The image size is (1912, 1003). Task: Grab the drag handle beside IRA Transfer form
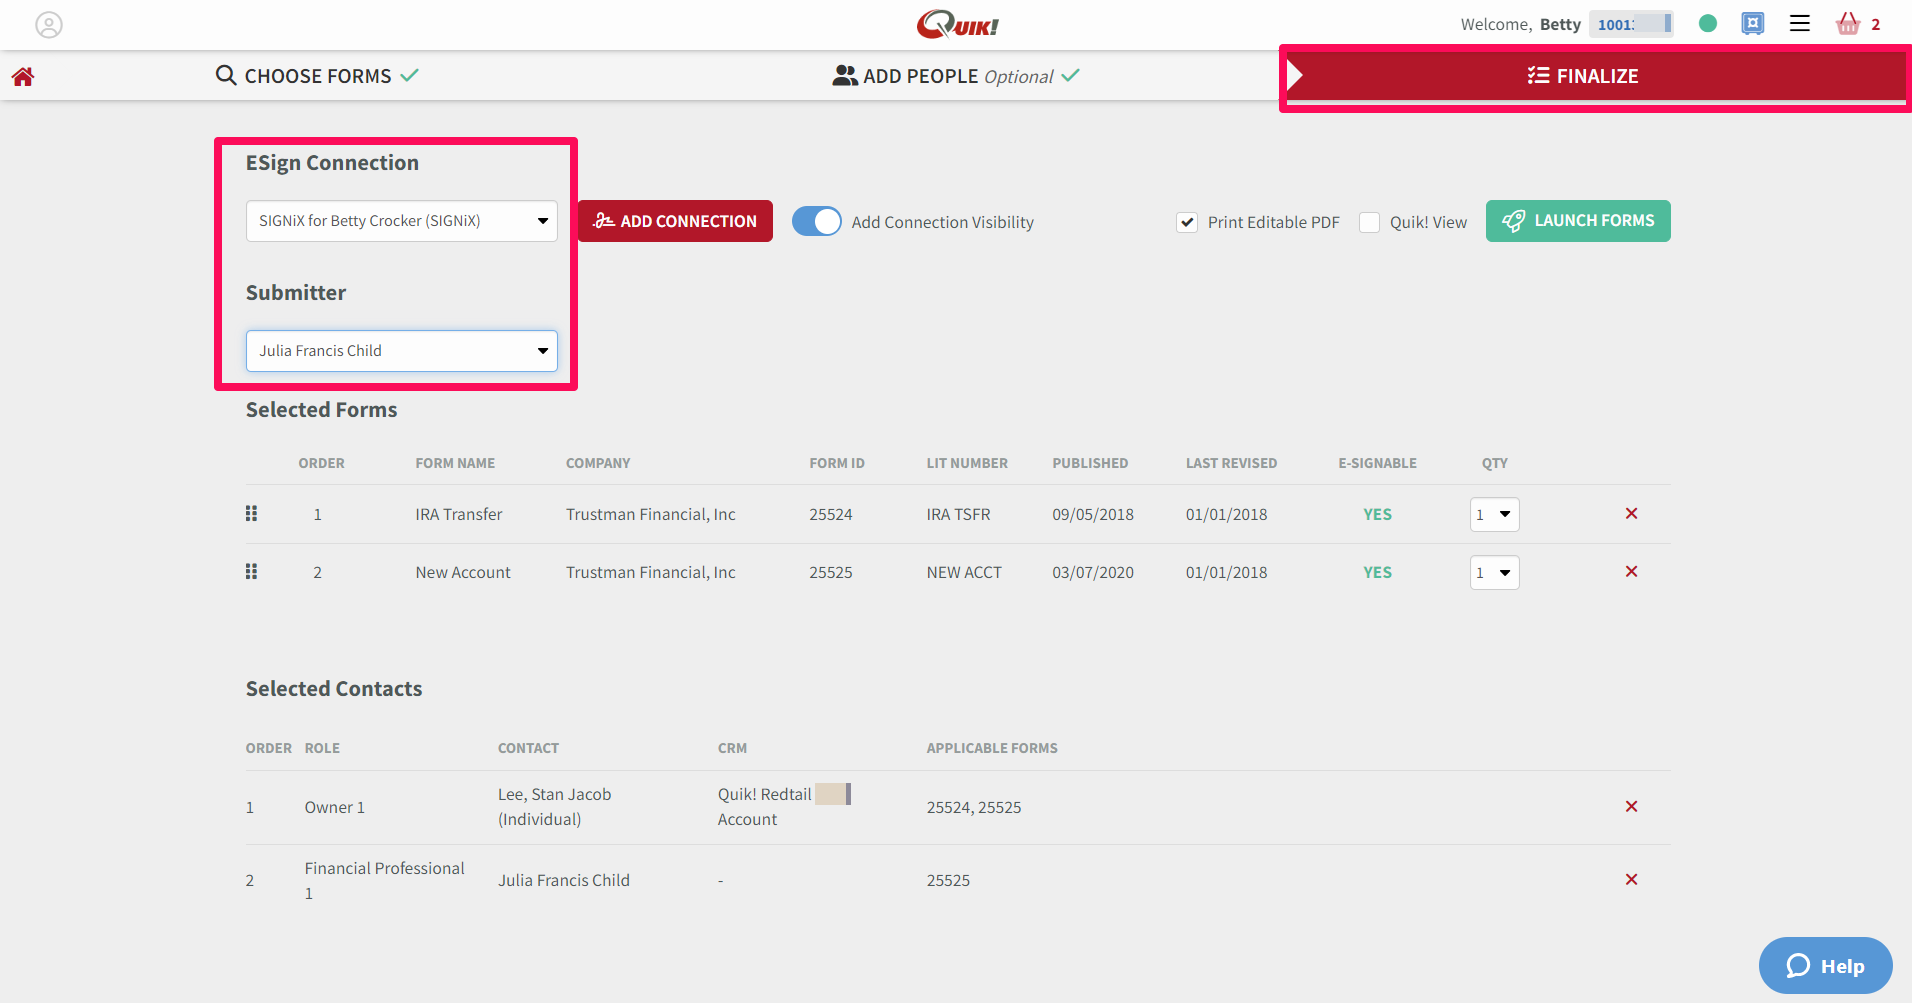(x=251, y=513)
